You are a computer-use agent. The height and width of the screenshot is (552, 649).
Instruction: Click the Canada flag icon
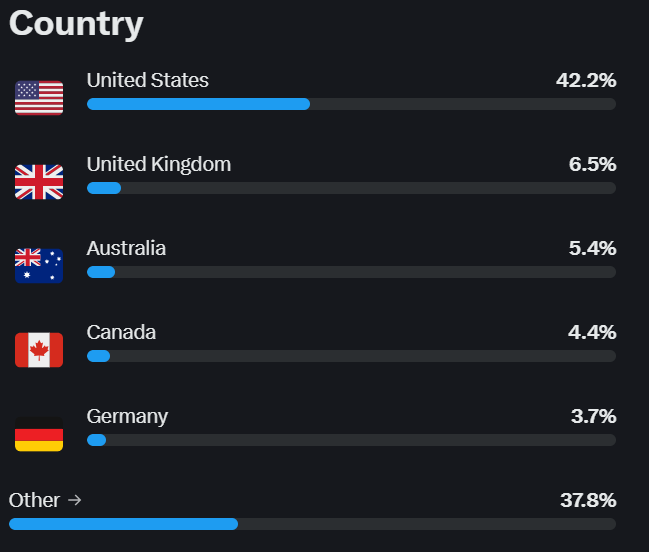click(x=39, y=350)
